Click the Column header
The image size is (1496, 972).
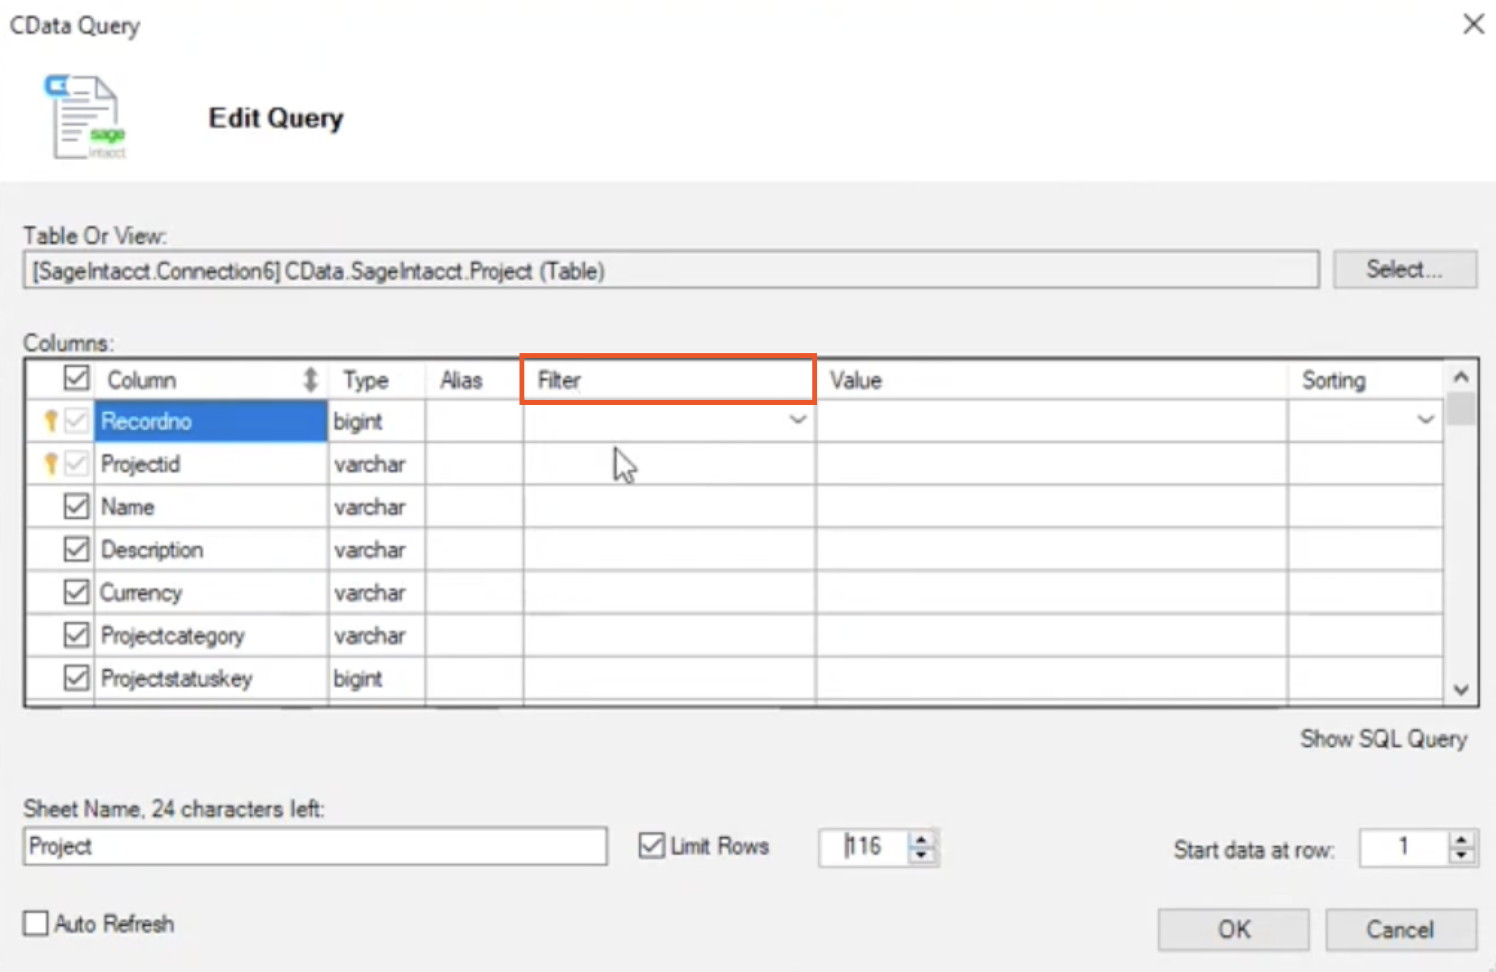point(141,380)
